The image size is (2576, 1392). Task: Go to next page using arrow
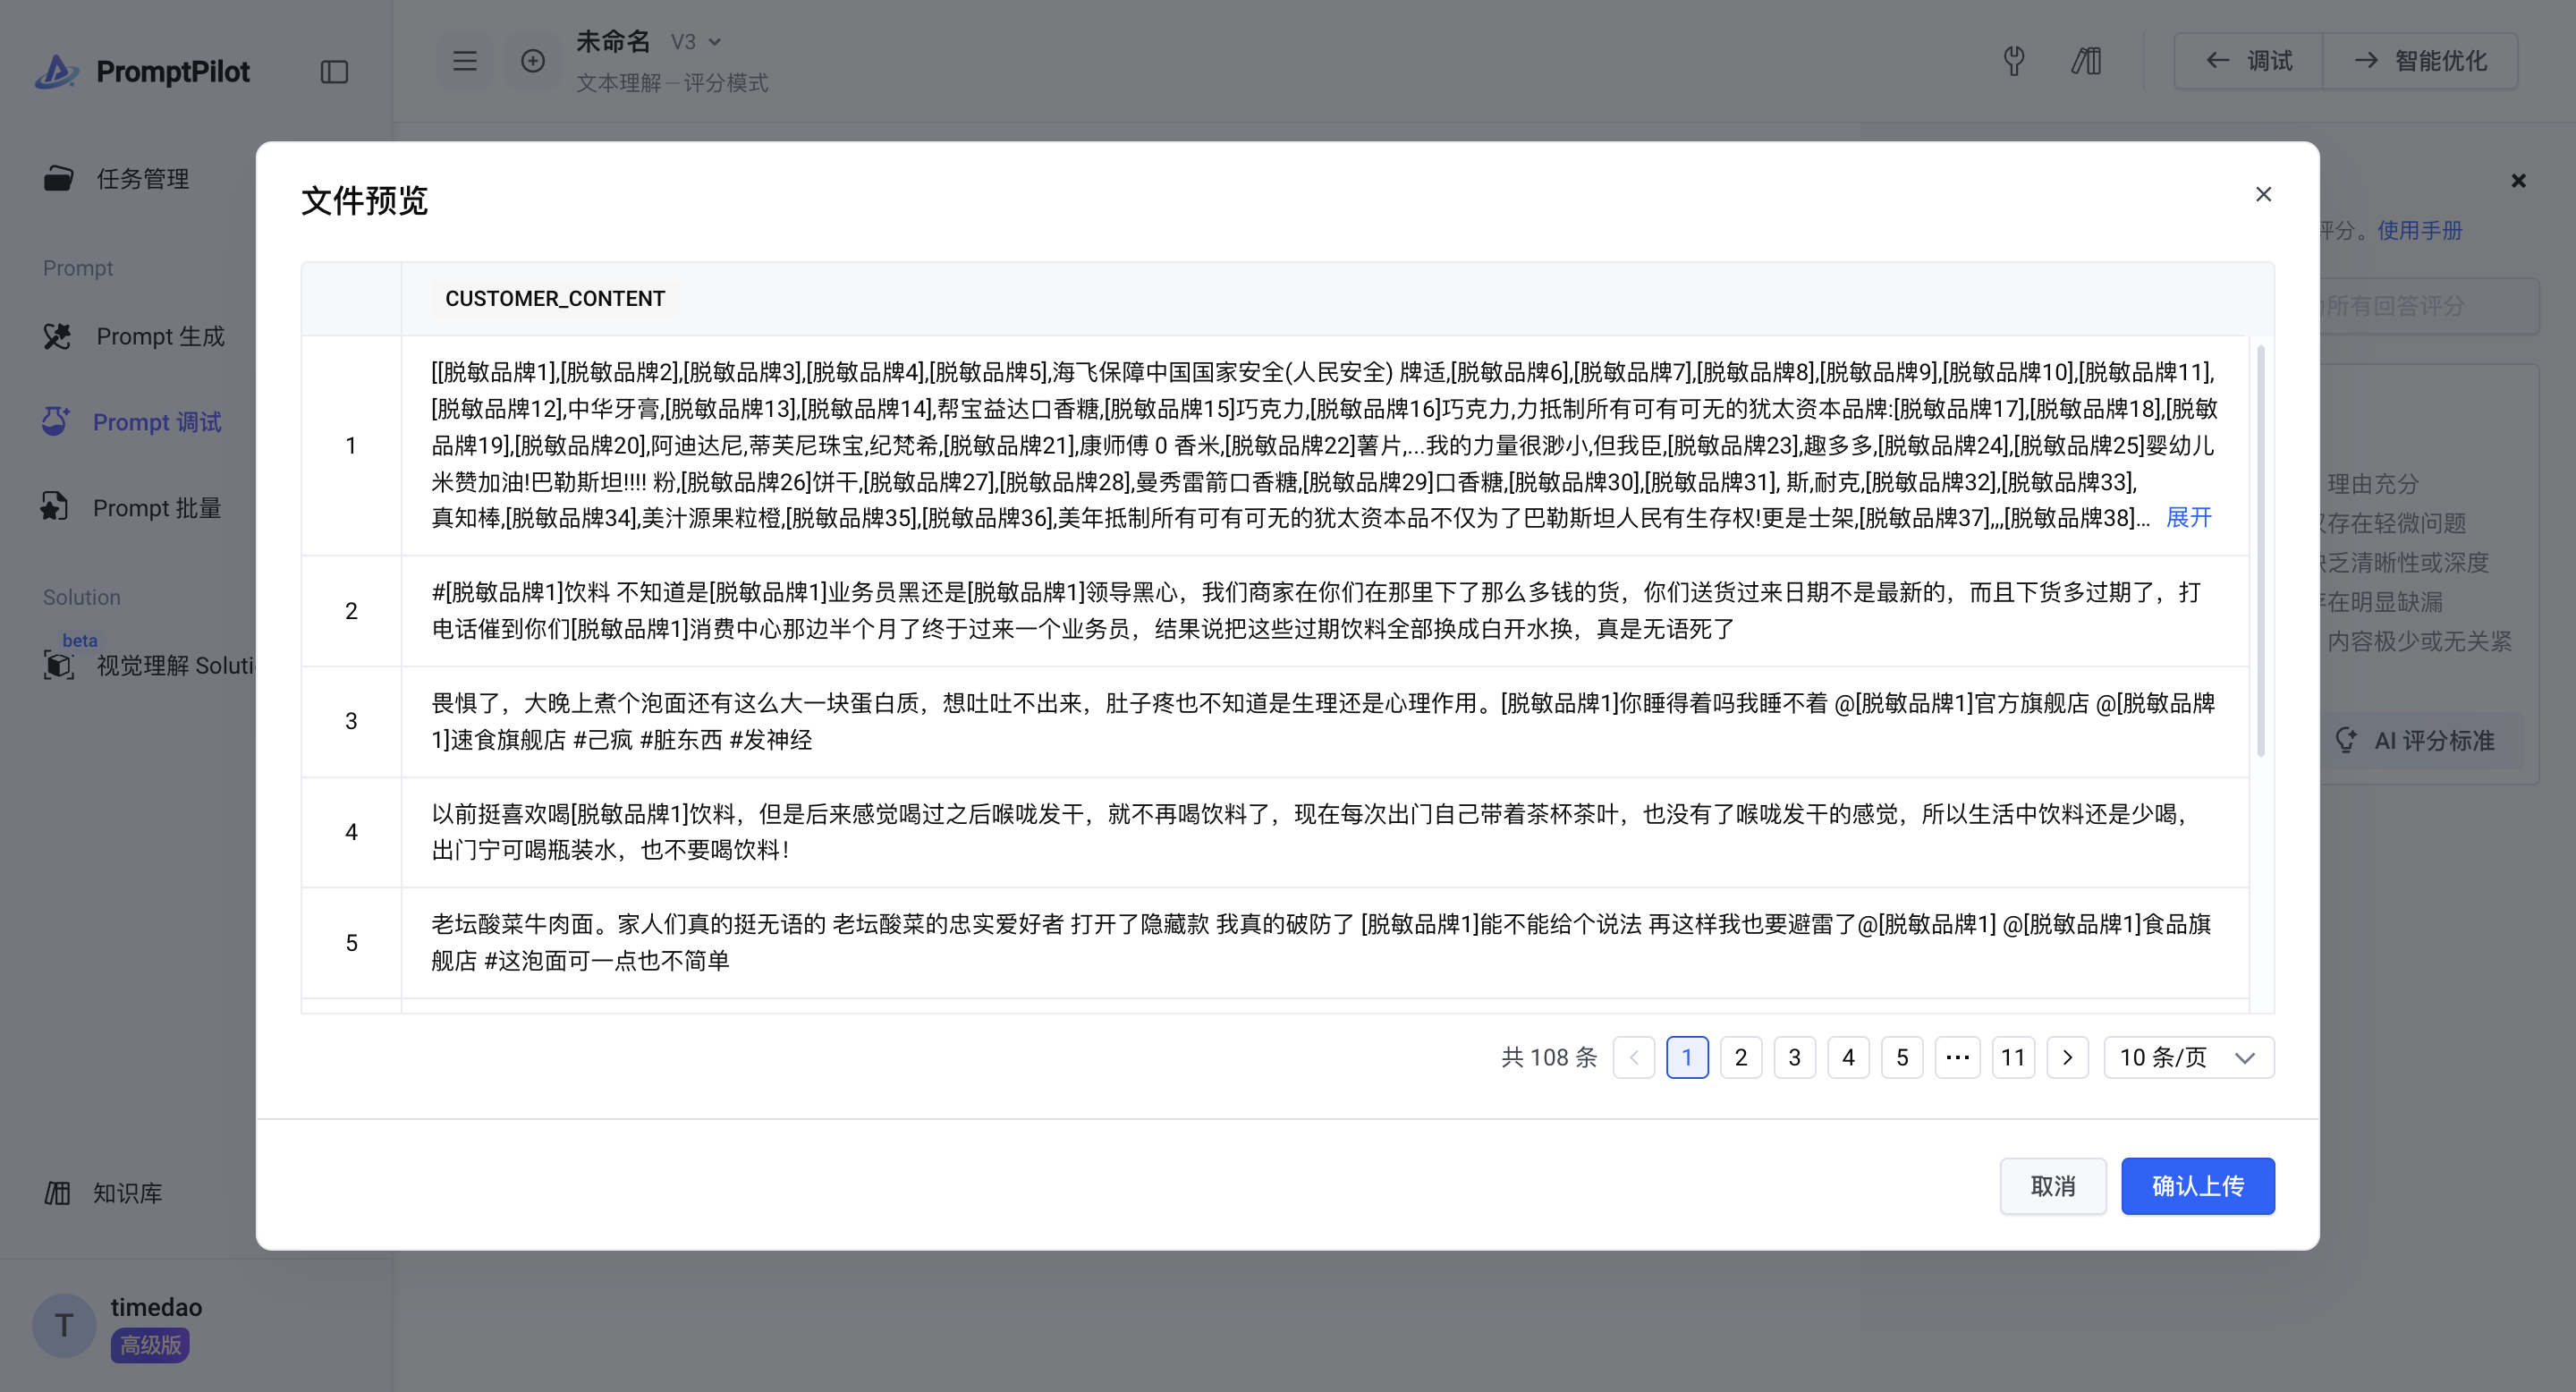(x=2067, y=1057)
